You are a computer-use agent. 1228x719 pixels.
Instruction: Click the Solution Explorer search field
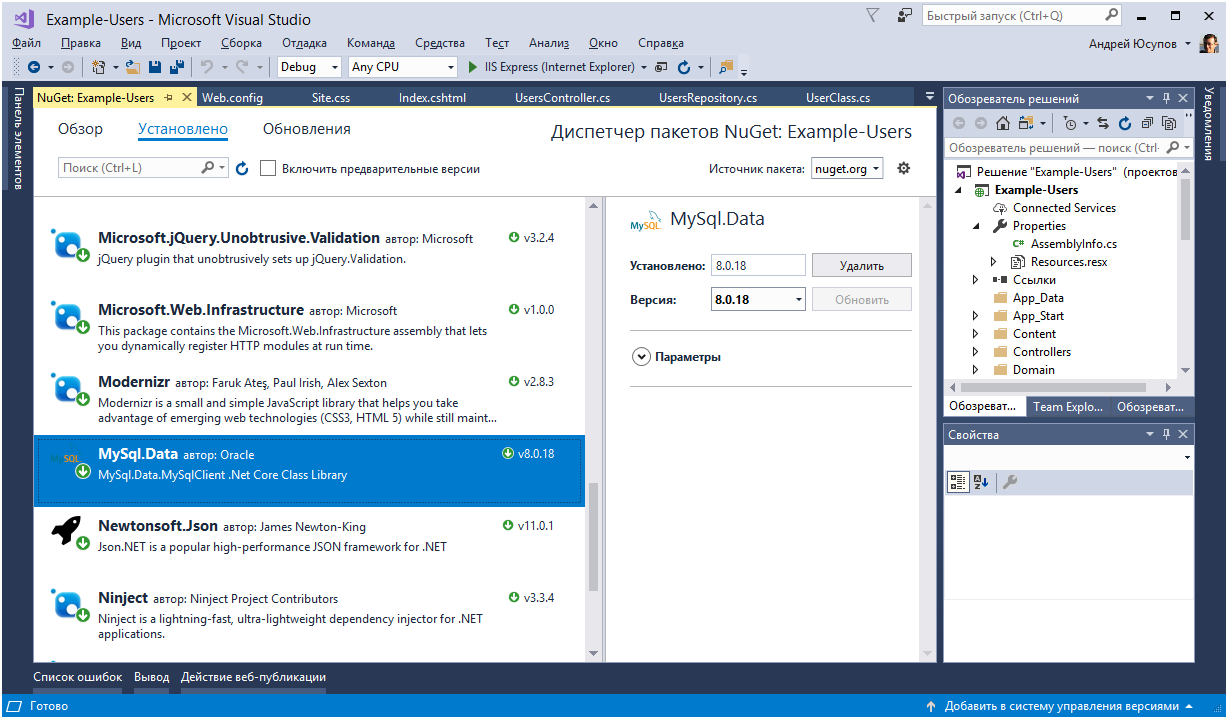pyautogui.click(x=1068, y=147)
